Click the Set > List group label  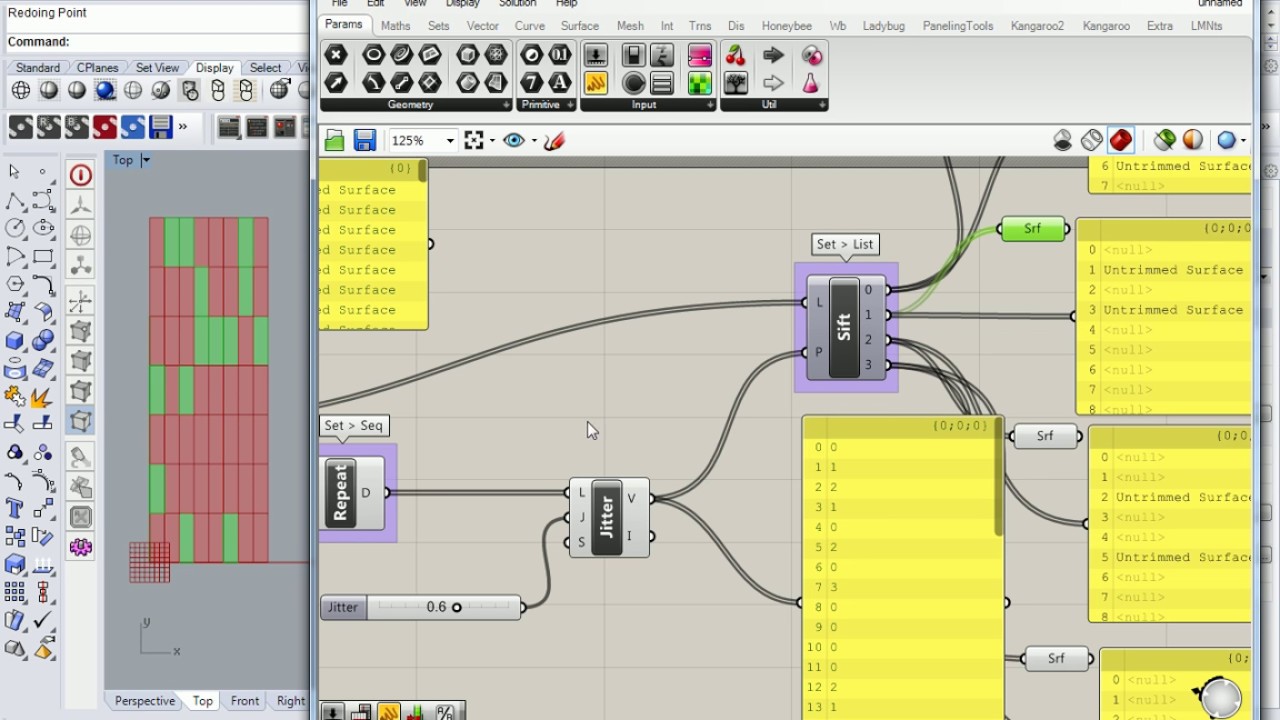click(845, 244)
